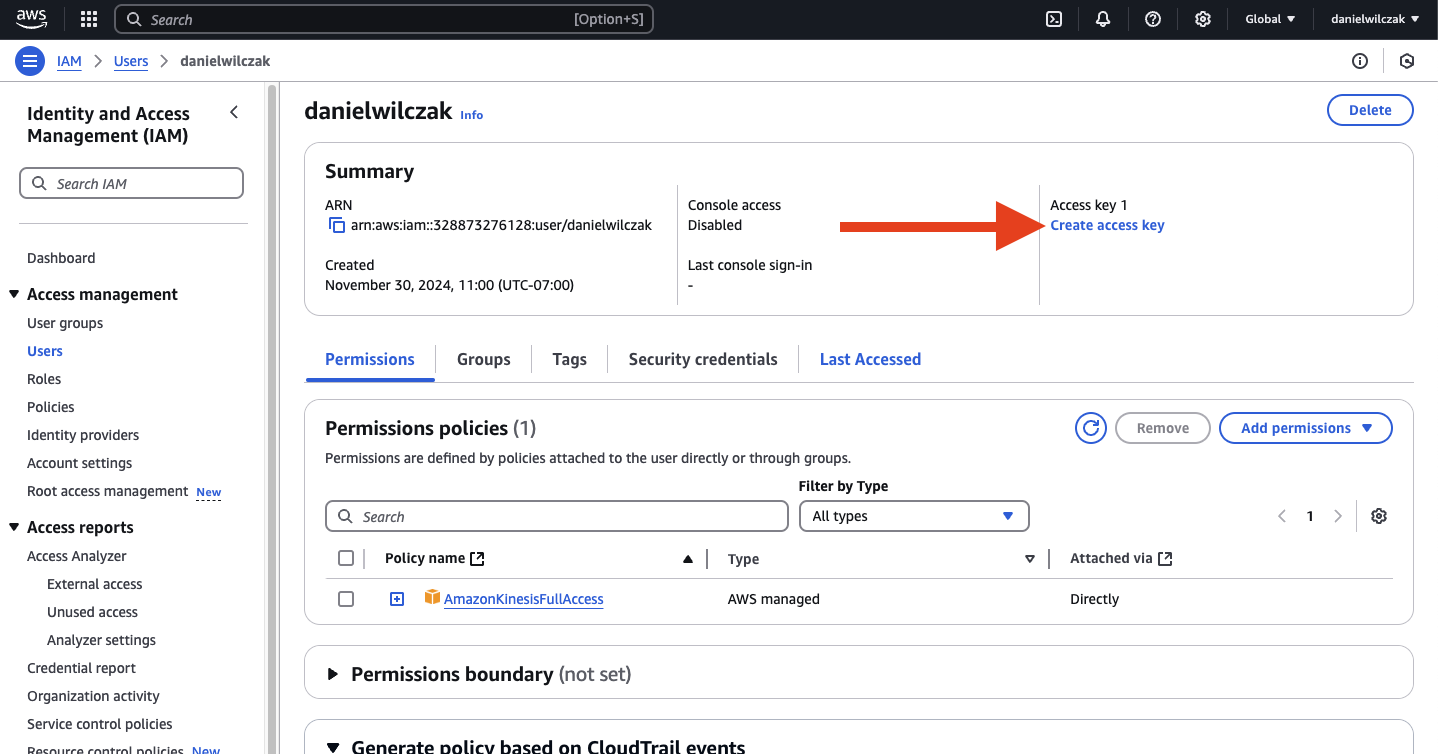This screenshot has height=754, width=1438.
Task: Open Analyzer settings in the sidebar
Action: (101, 640)
